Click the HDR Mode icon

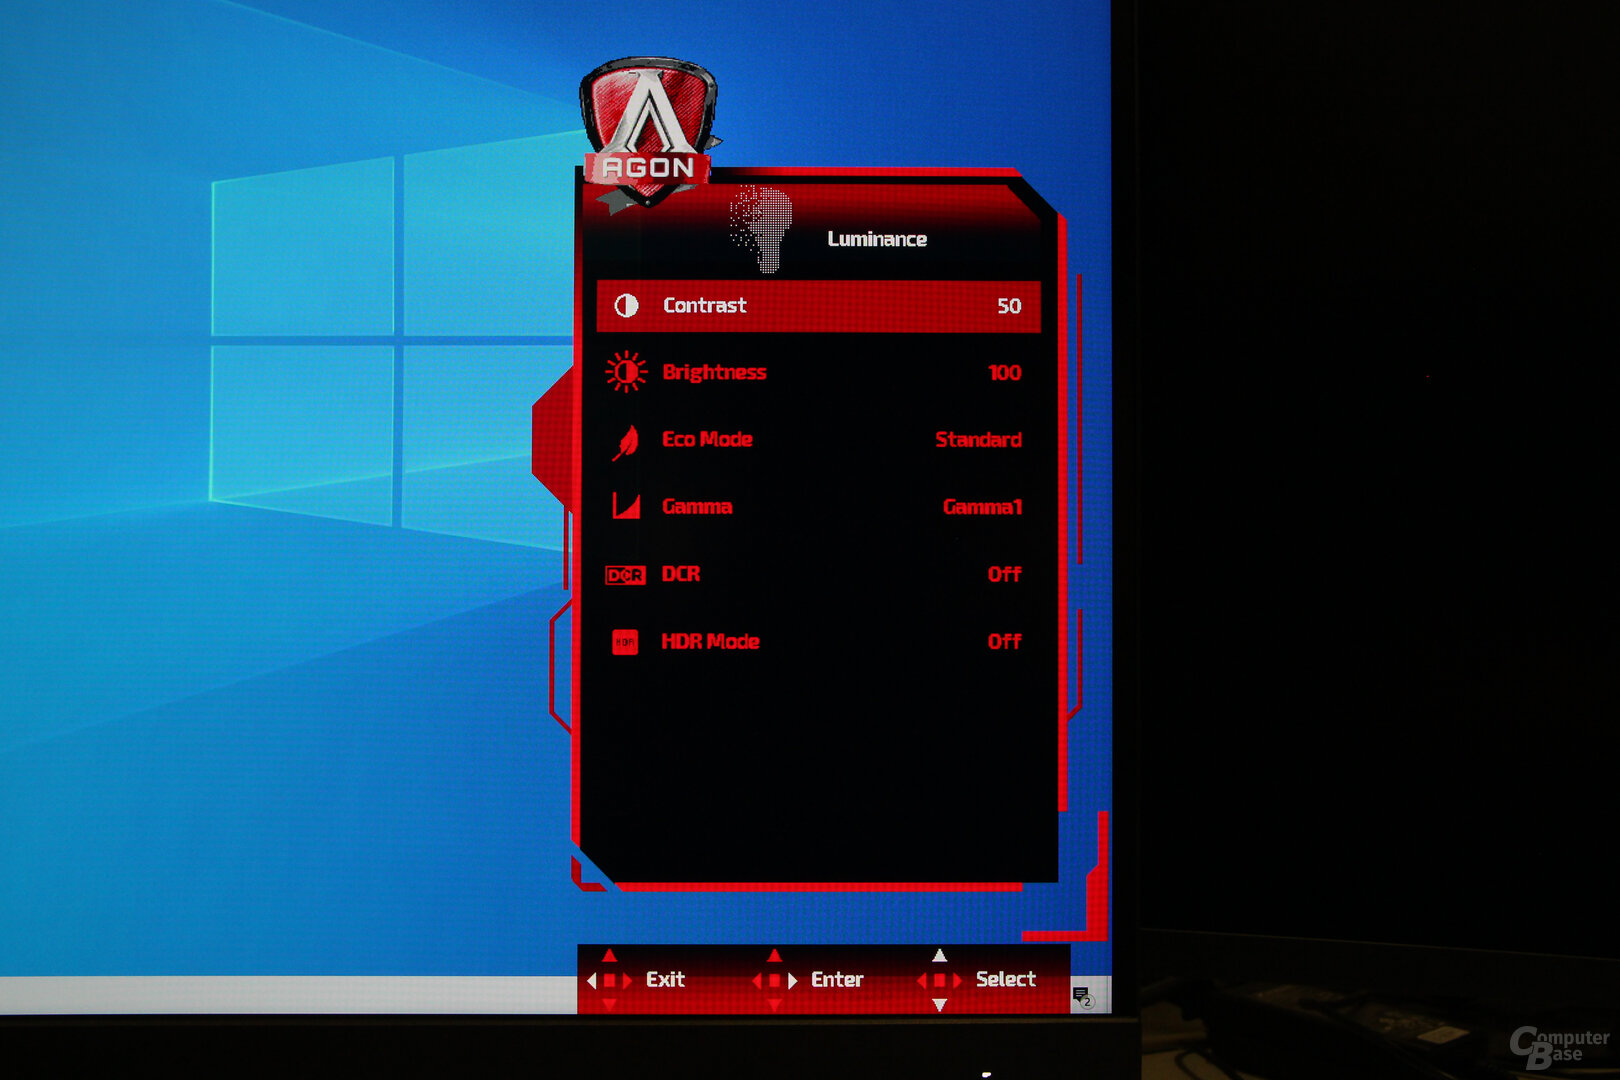pyautogui.click(x=625, y=642)
